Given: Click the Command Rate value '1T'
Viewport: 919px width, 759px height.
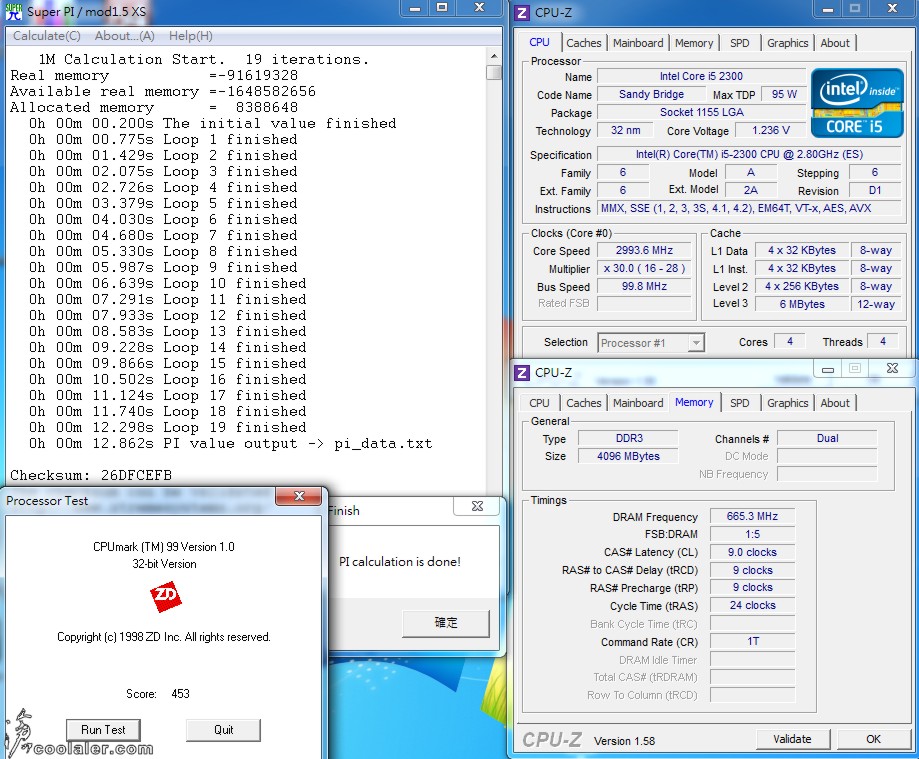Looking at the screenshot, I should click(753, 641).
